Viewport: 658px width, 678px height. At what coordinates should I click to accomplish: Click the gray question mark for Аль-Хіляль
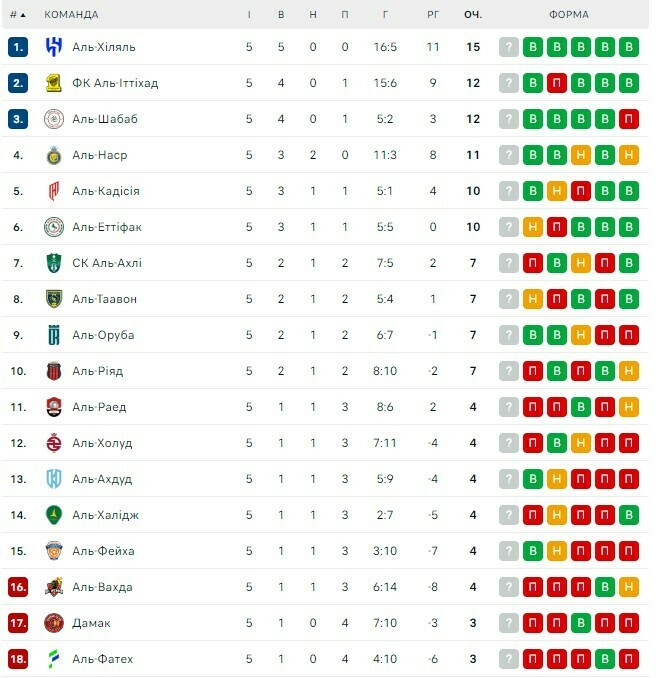(x=509, y=47)
